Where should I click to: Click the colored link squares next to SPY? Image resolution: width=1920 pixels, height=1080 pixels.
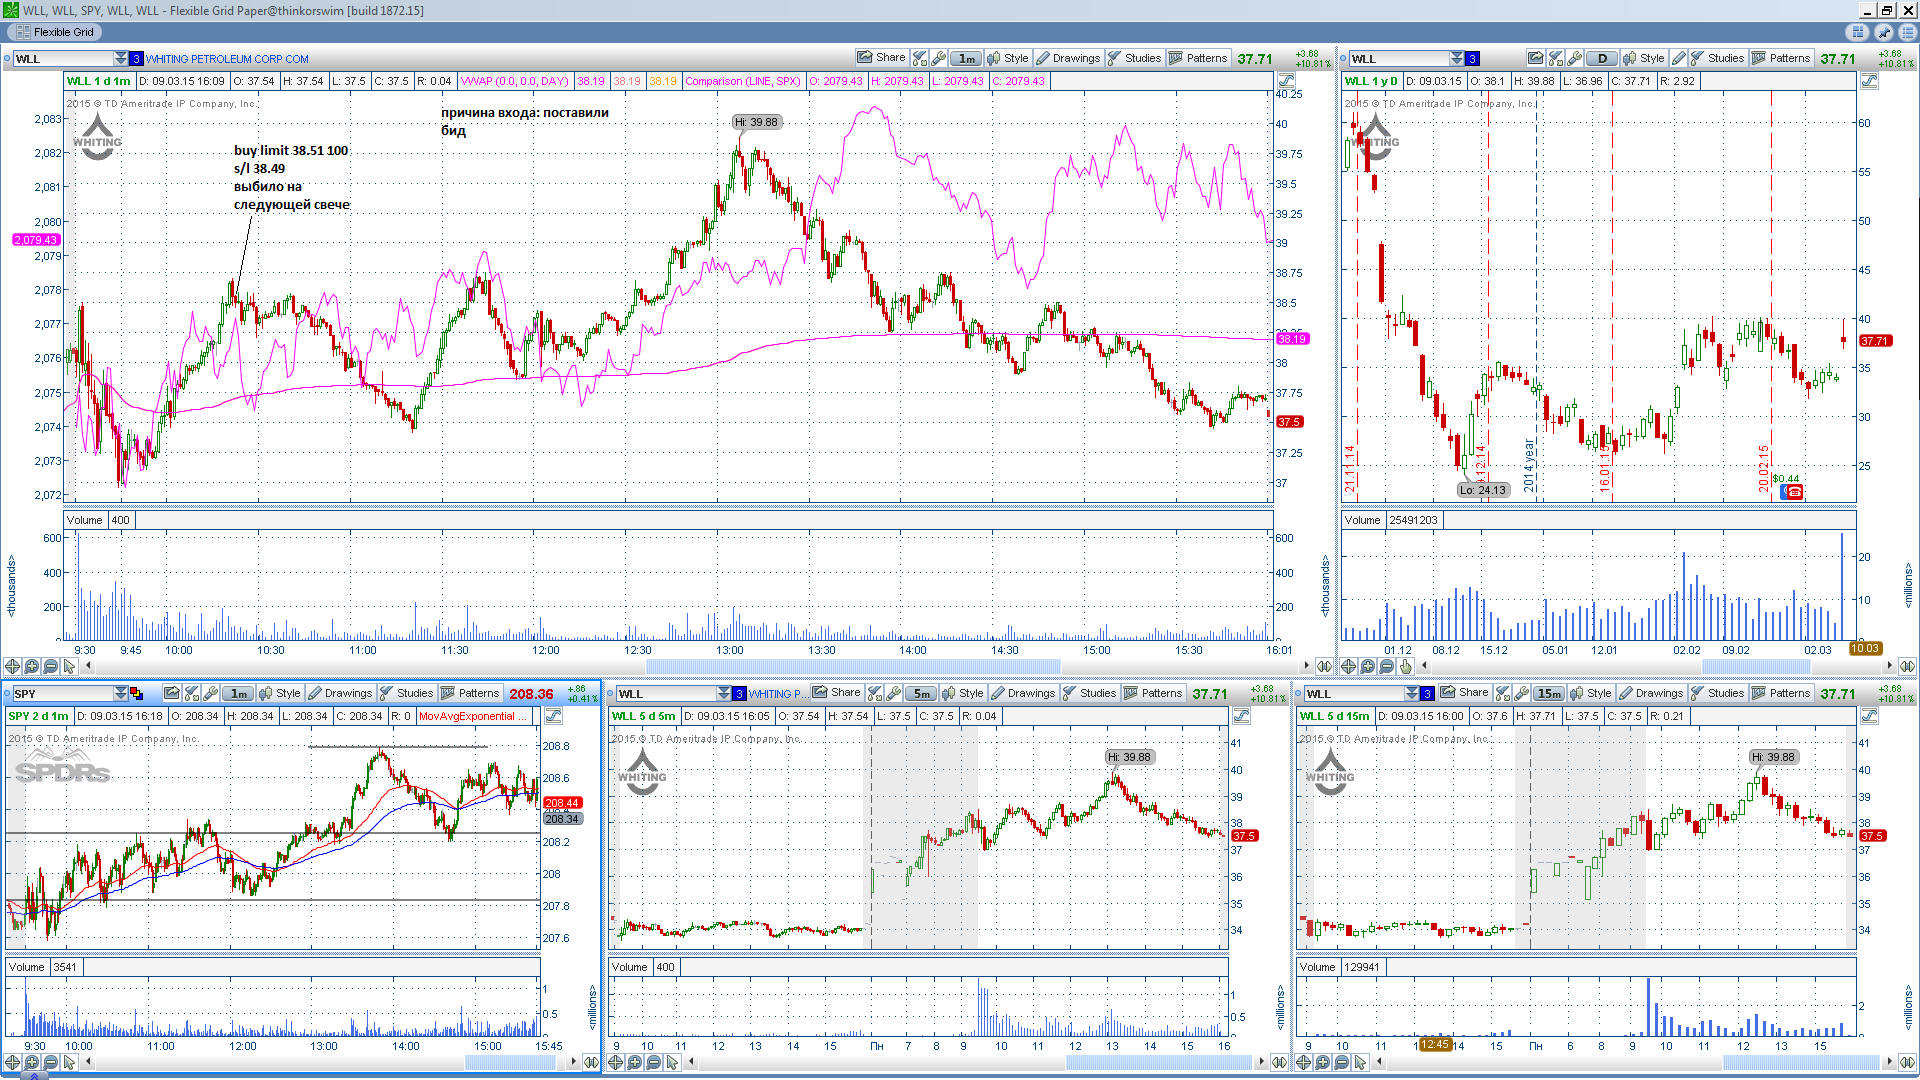pos(137,693)
